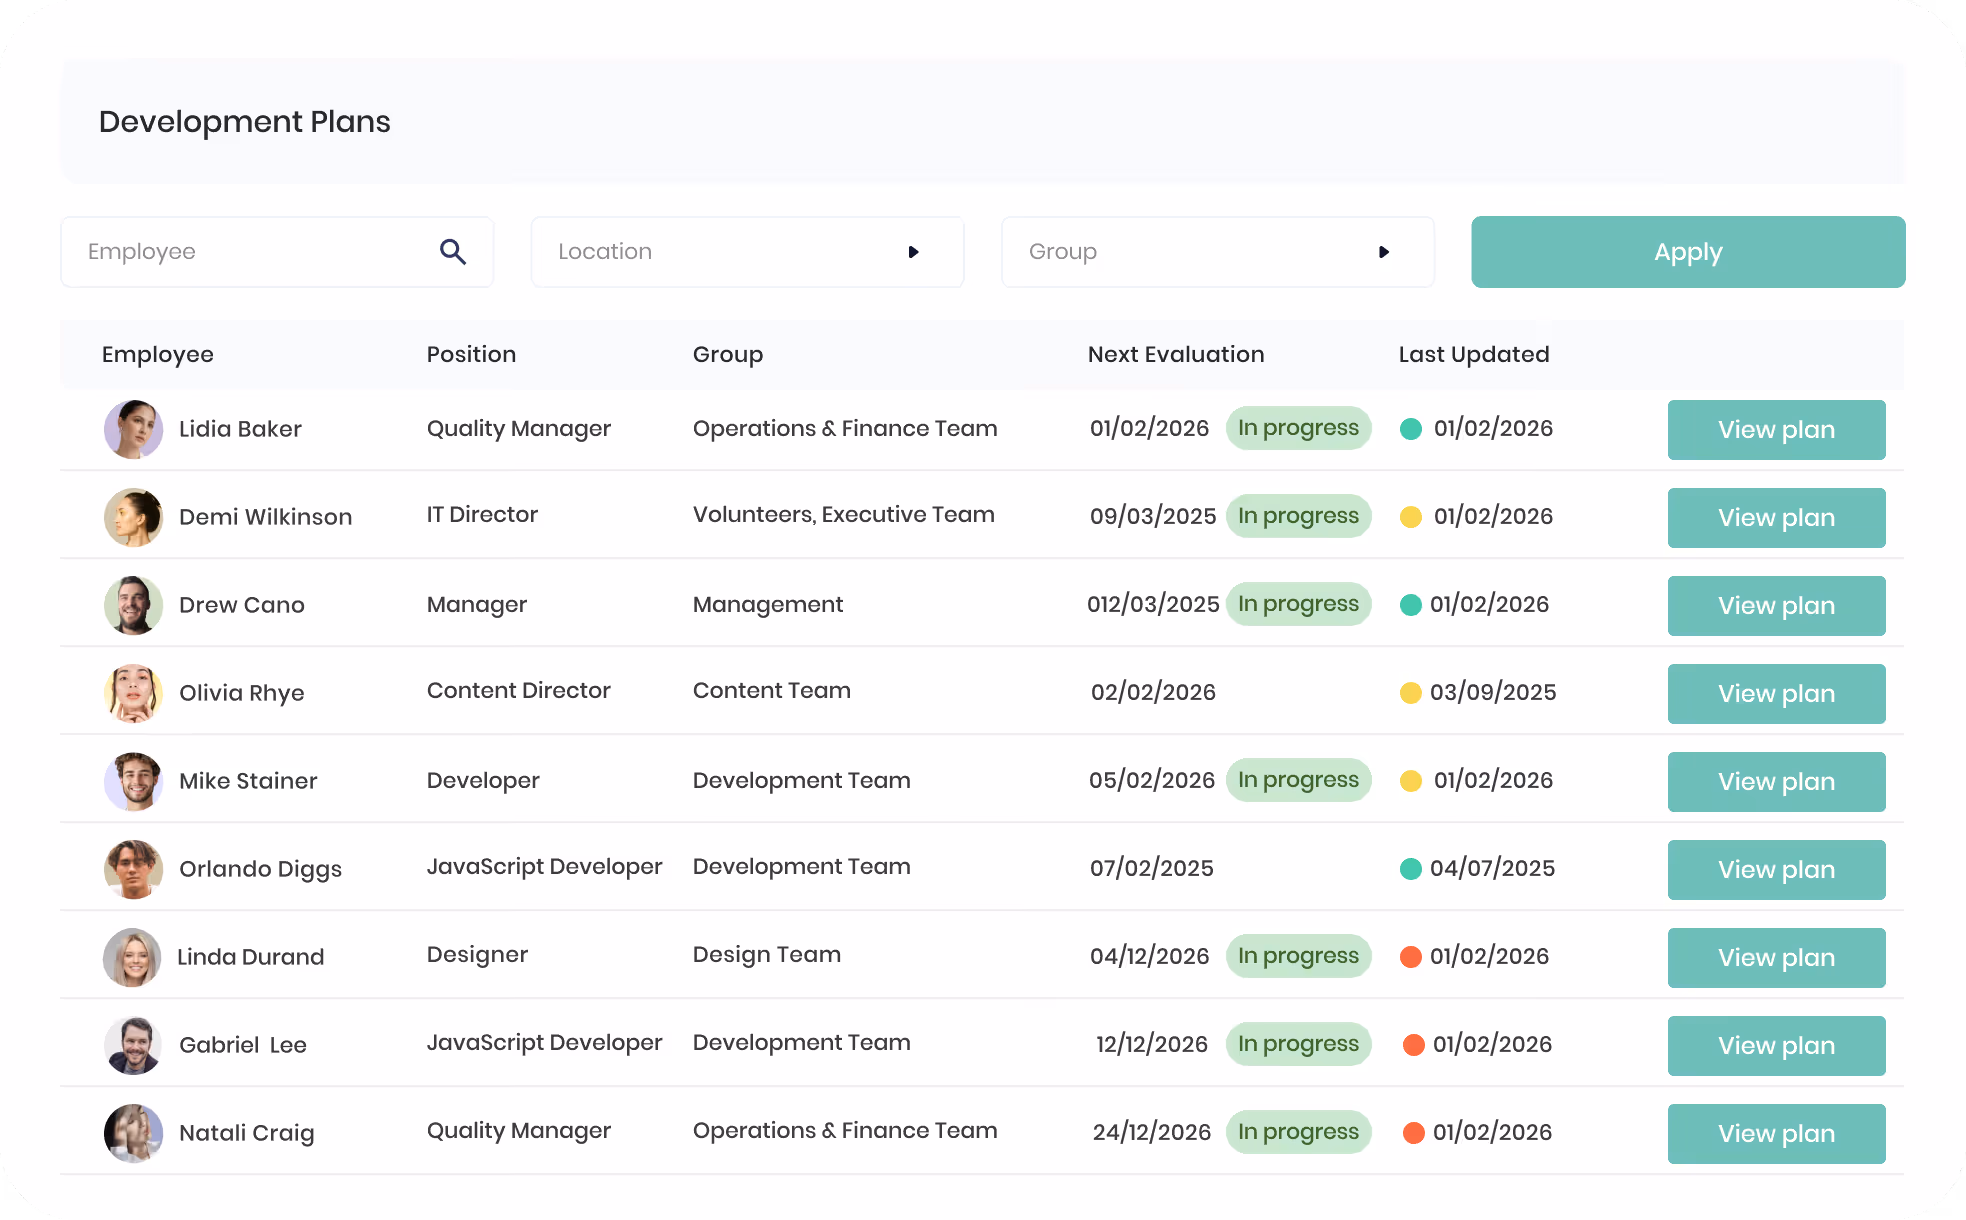Viewport: 1966px width, 1220px height.
Task: Click green status dot in Drew Cano row
Action: (x=1411, y=605)
